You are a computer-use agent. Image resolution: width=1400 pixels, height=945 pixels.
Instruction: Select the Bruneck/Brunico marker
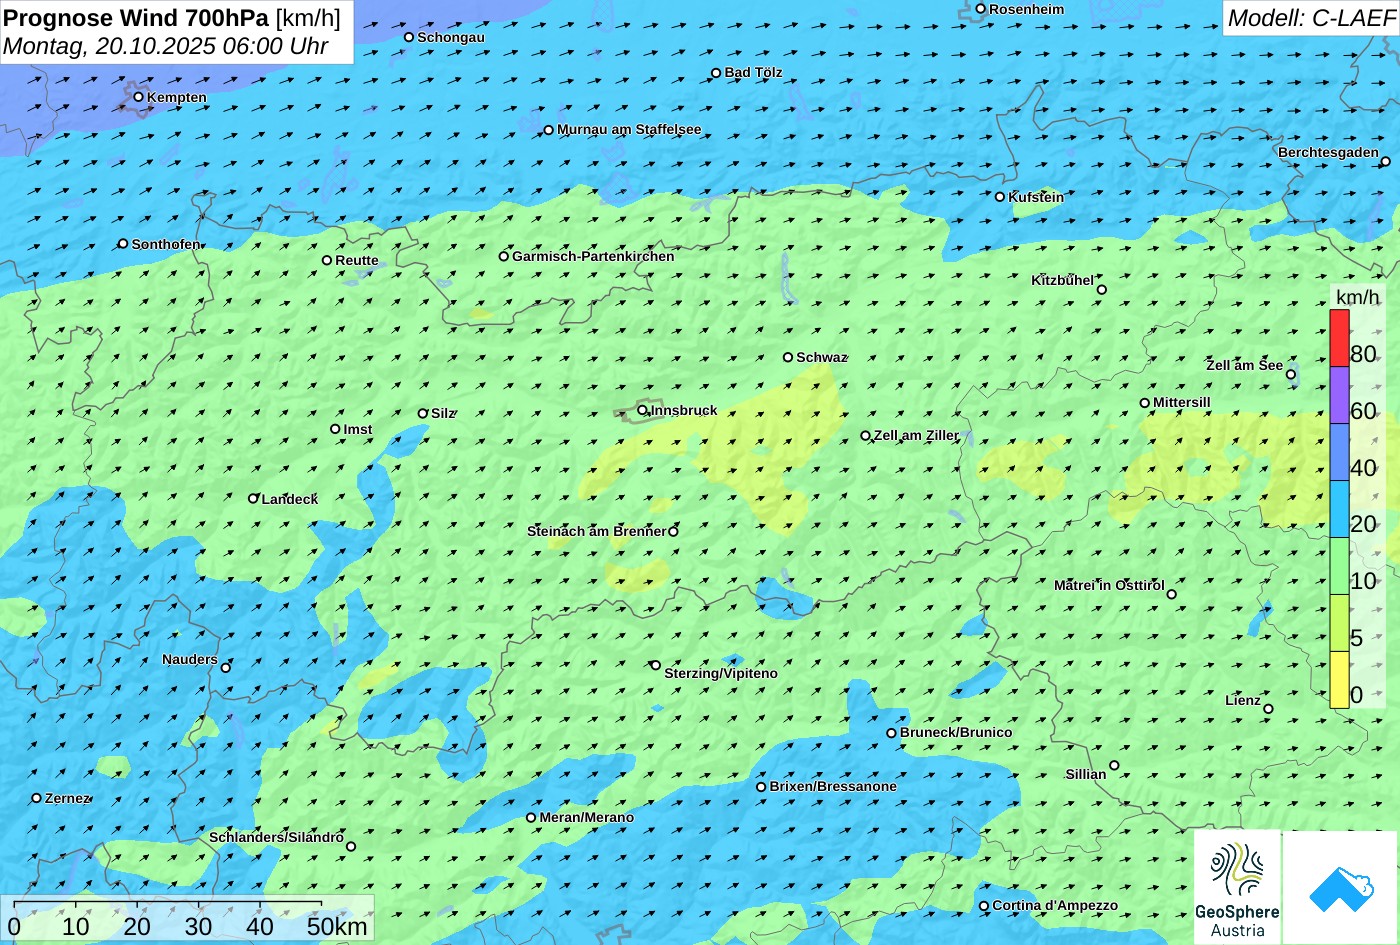[x=892, y=733]
